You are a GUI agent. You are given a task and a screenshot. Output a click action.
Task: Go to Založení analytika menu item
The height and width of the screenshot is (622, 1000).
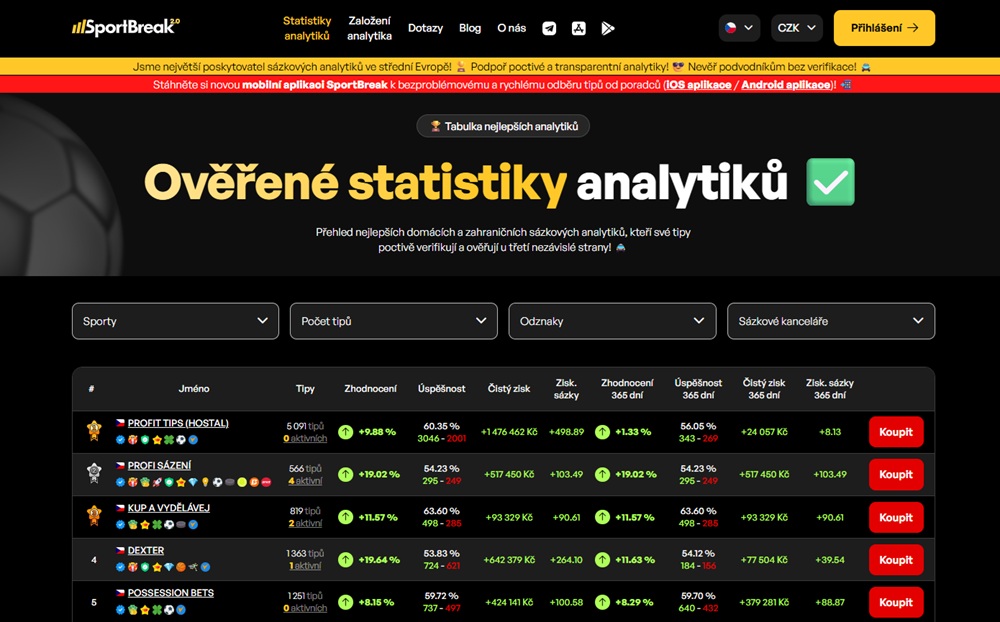[x=369, y=28]
